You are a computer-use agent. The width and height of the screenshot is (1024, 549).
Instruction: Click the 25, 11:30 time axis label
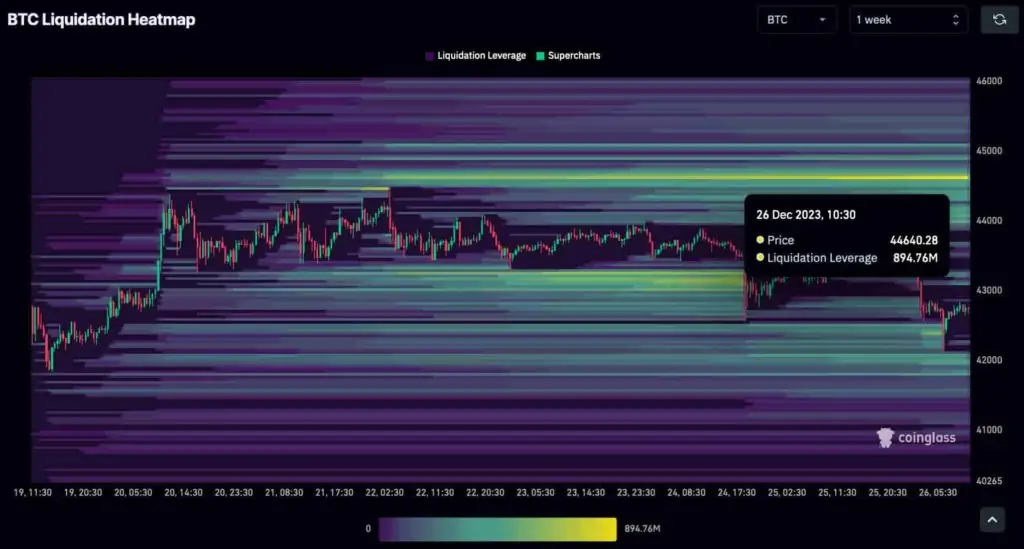pyautogui.click(x=837, y=492)
